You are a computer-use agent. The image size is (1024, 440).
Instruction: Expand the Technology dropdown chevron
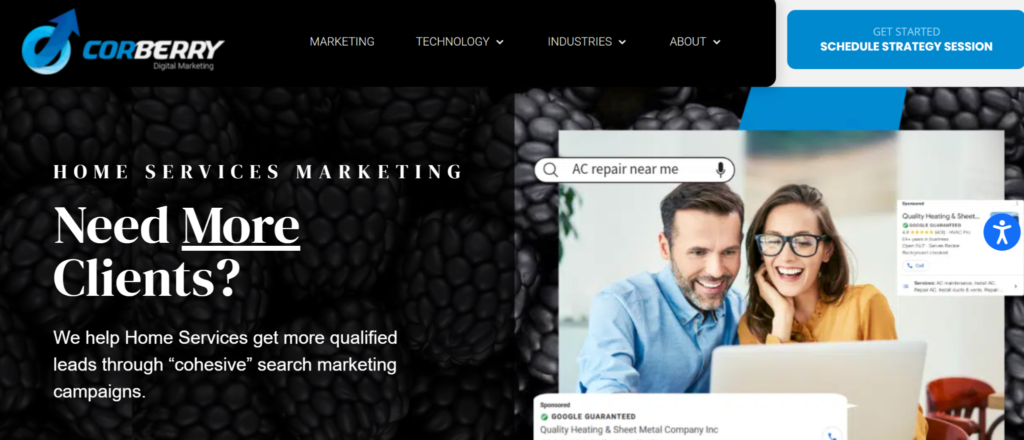500,42
